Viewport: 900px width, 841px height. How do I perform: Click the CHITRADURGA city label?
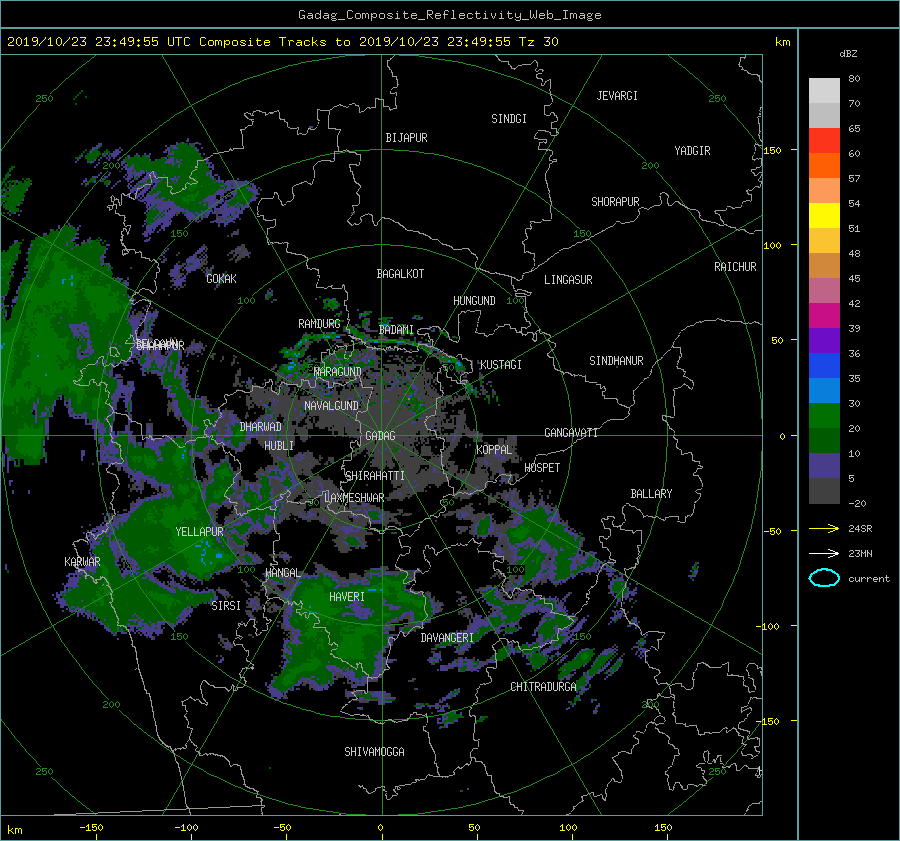[544, 687]
